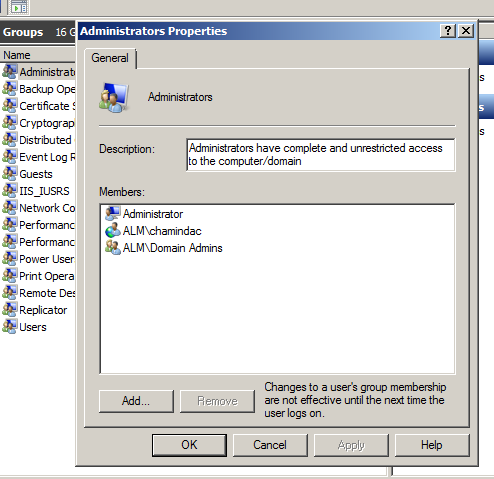
Task: Click the Certificate Service group icon
Action: point(9,106)
